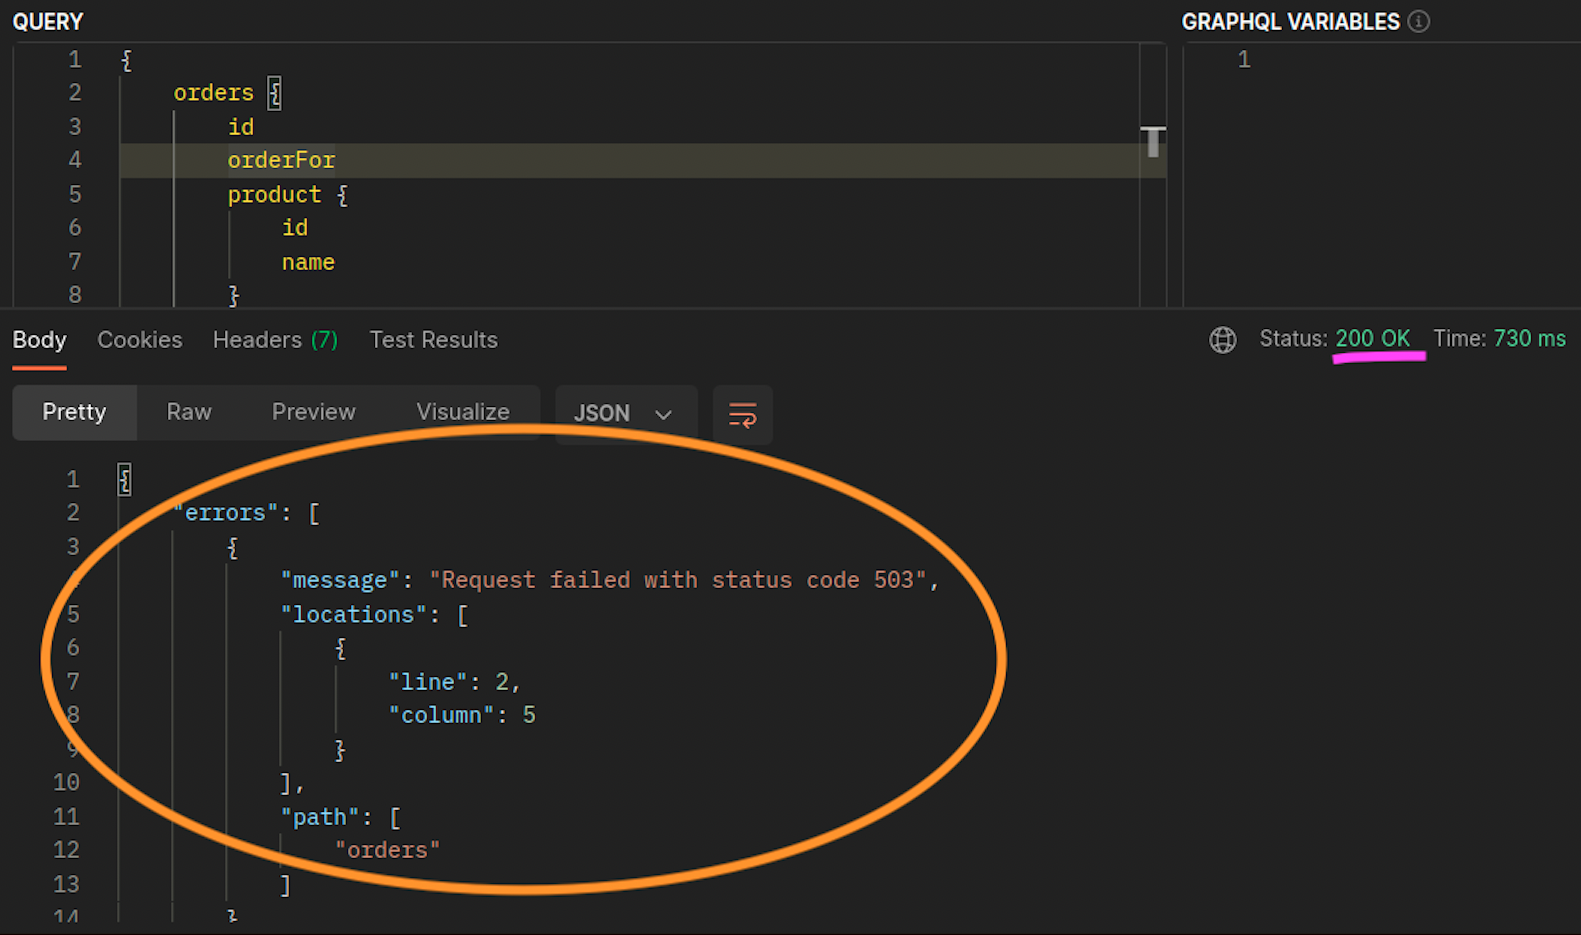Click the 730 ms response time
1581x935 pixels.
[x=1530, y=339]
